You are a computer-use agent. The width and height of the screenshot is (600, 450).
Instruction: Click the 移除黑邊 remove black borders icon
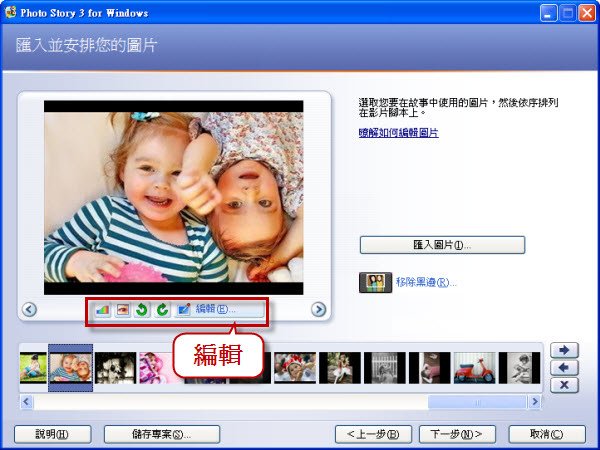tap(375, 282)
